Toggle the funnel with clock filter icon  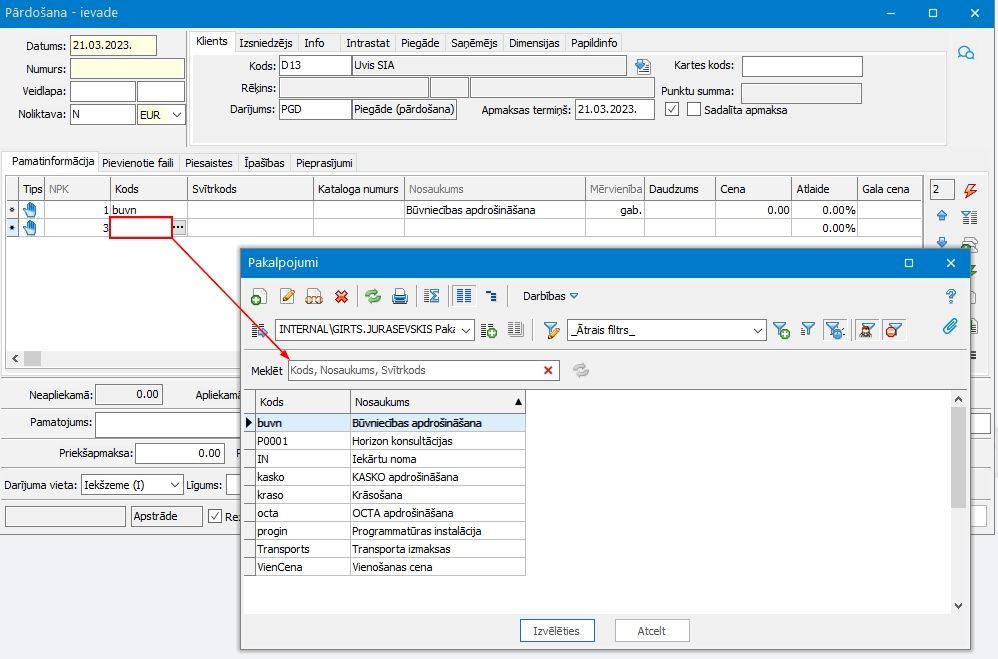coord(834,330)
